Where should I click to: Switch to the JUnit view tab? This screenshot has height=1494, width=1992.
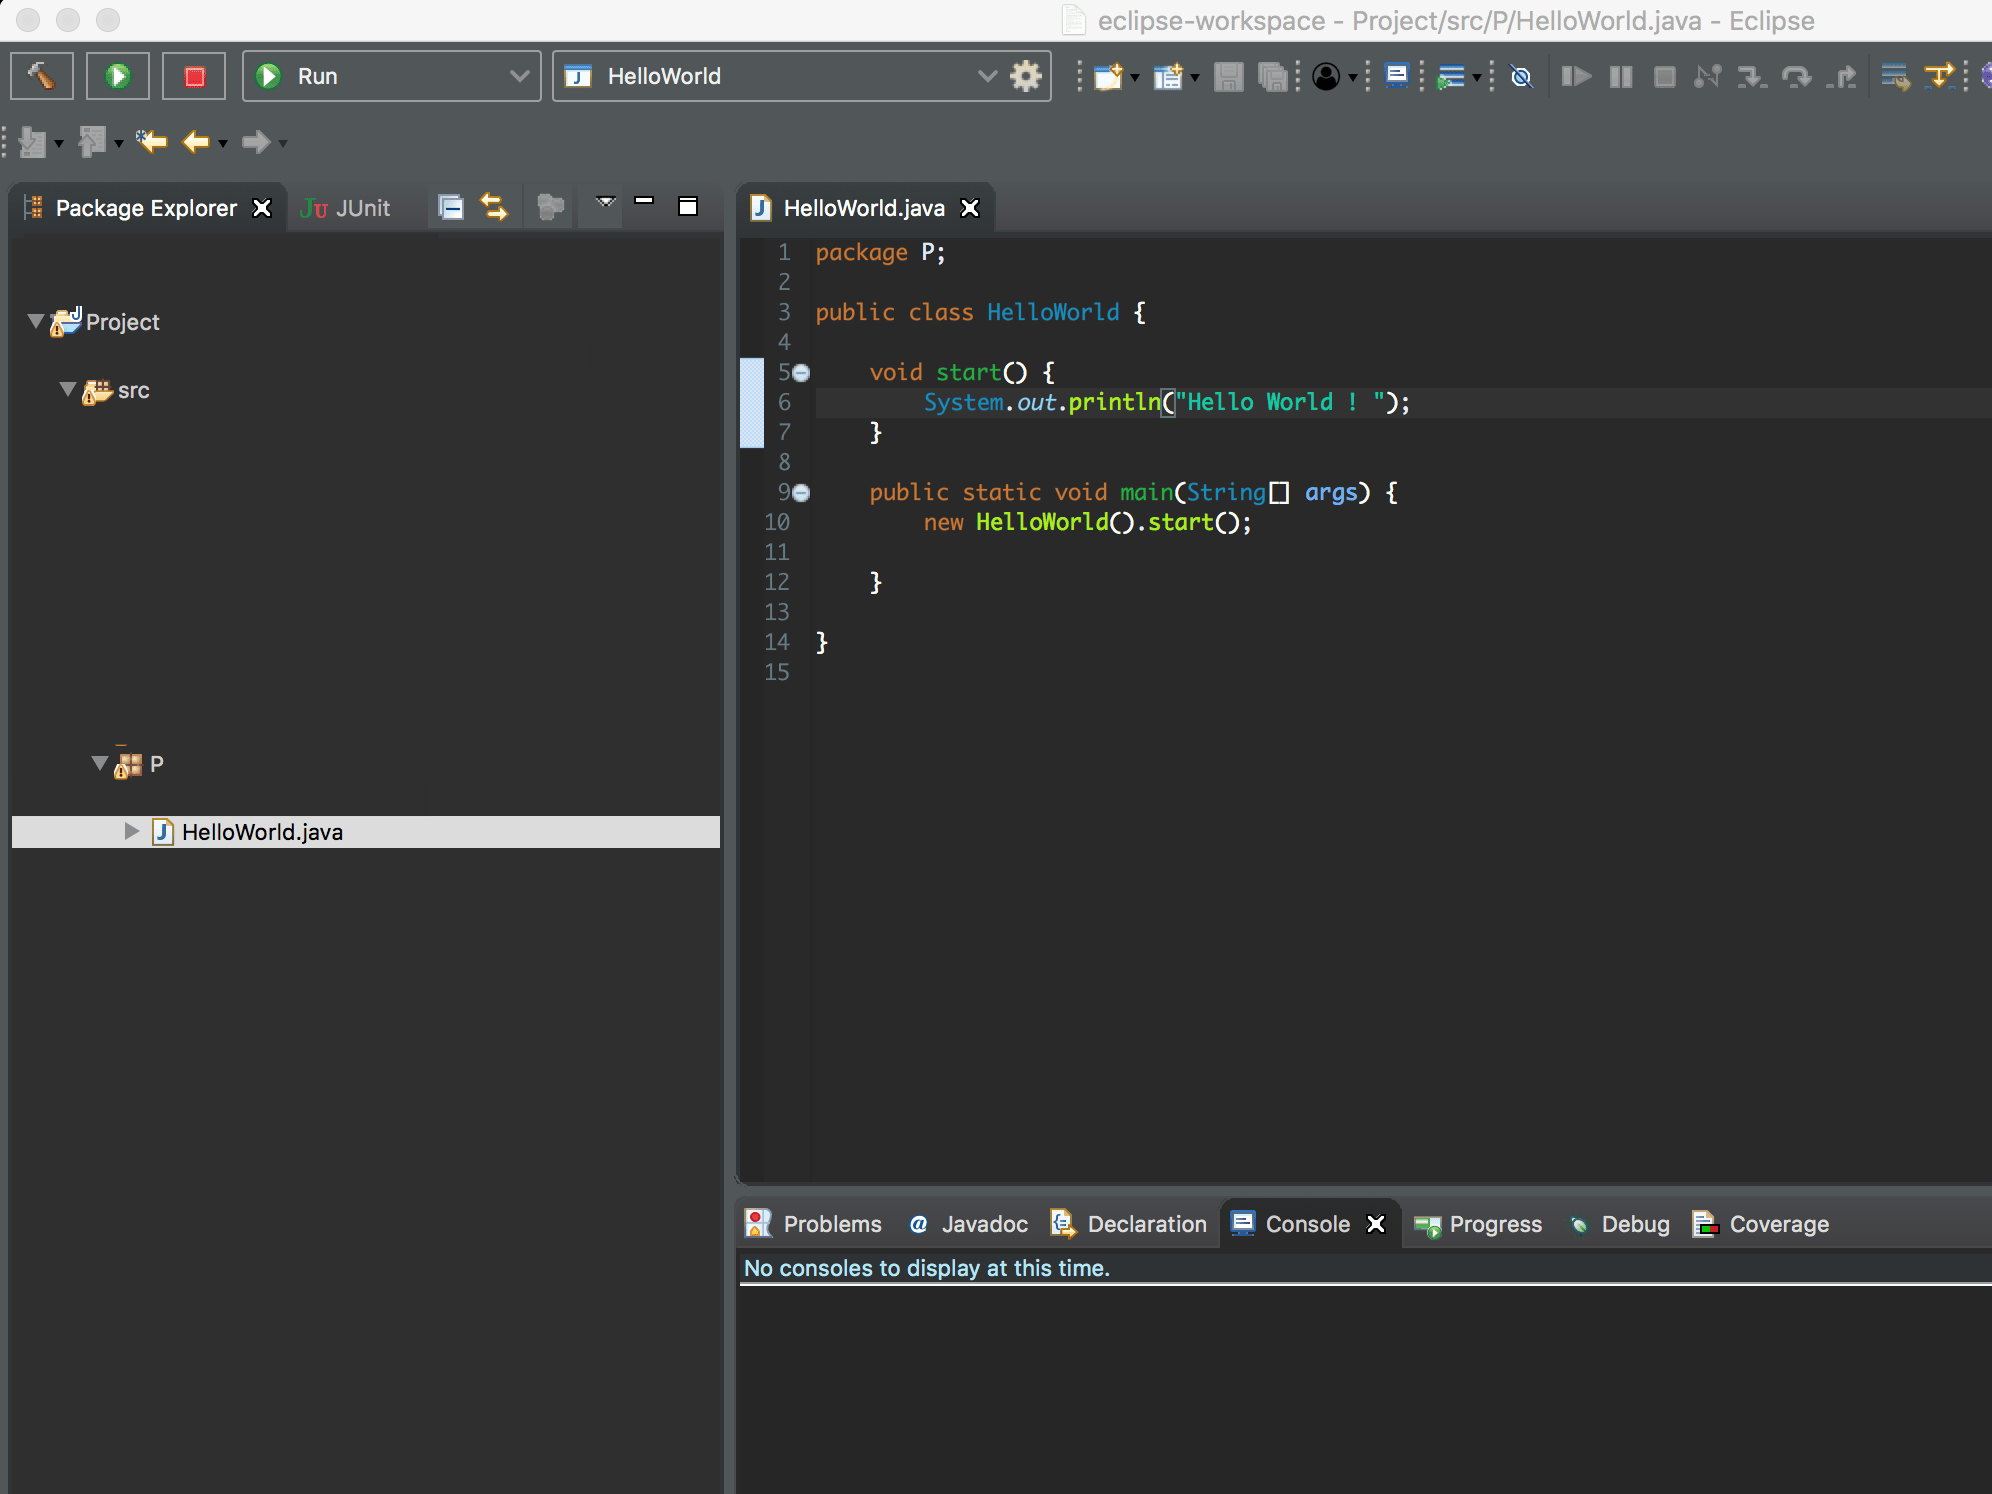pos(345,208)
